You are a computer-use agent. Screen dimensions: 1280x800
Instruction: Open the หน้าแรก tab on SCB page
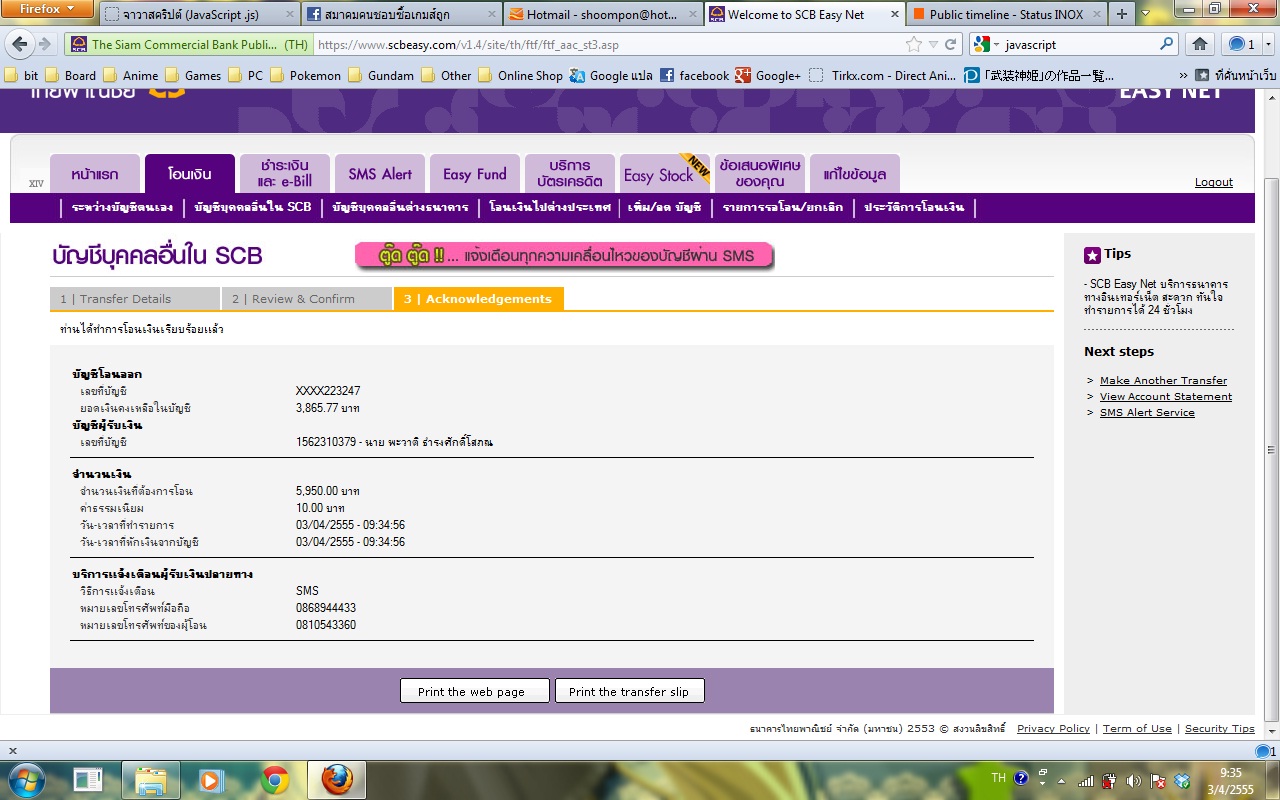pyautogui.click(x=94, y=174)
